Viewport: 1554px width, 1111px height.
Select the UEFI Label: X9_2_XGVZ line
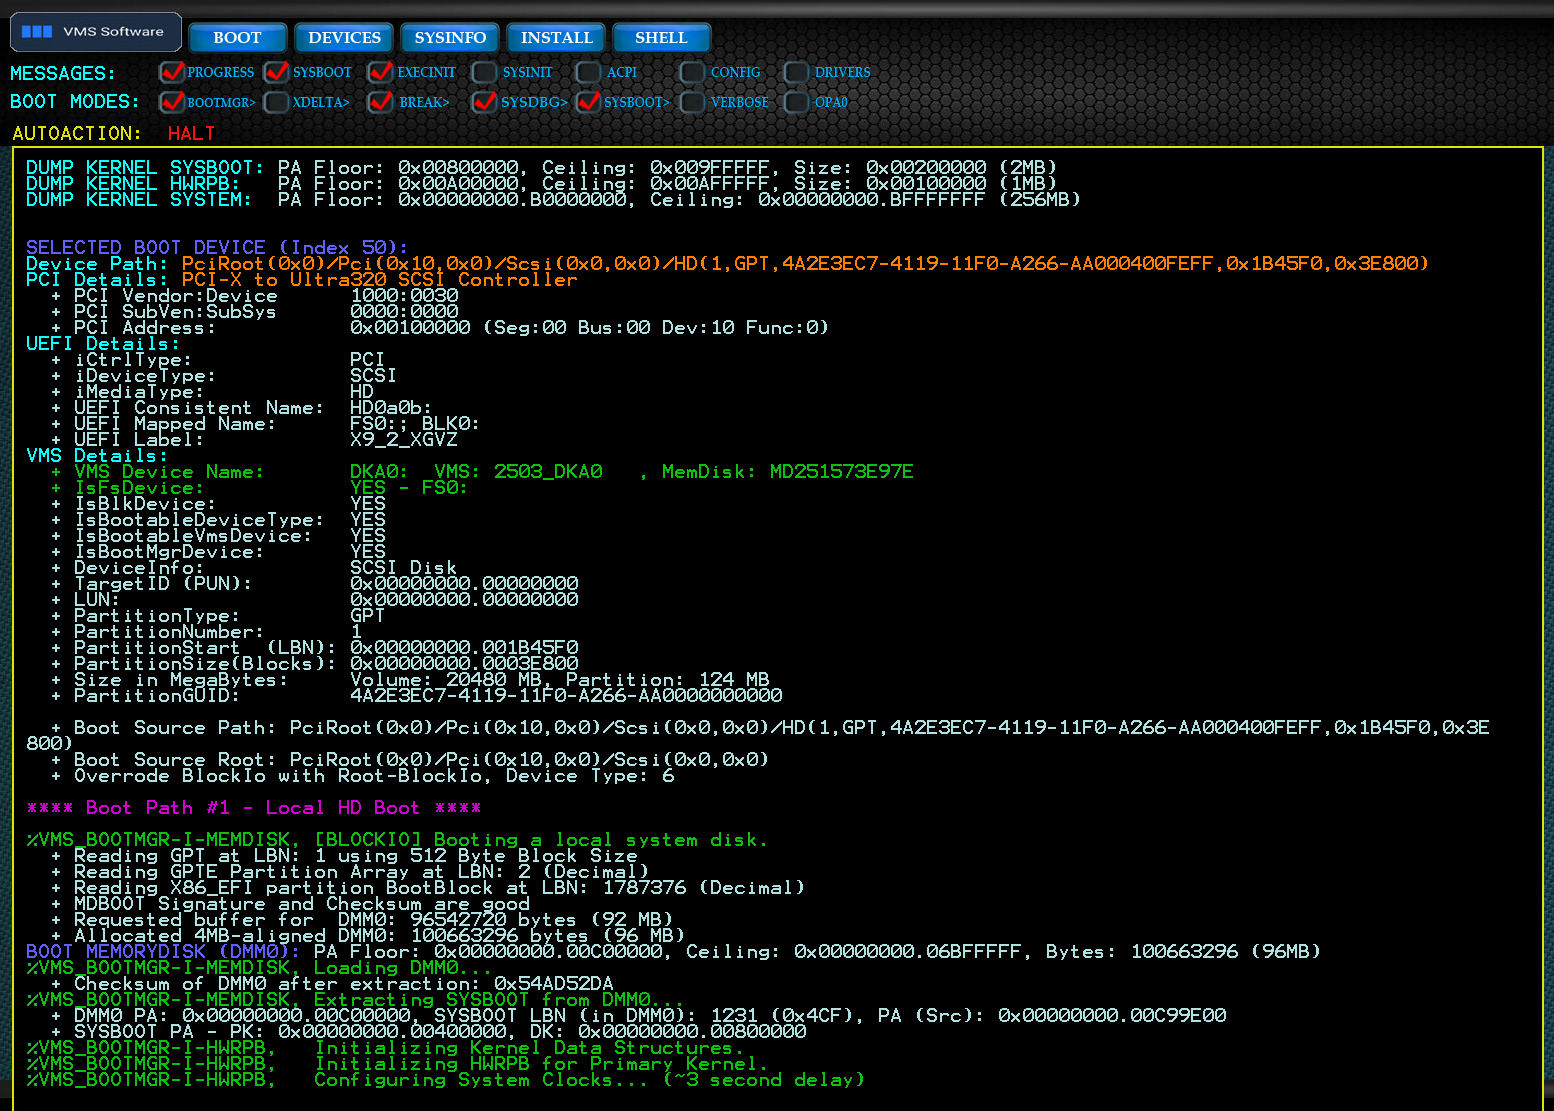click(254, 439)
